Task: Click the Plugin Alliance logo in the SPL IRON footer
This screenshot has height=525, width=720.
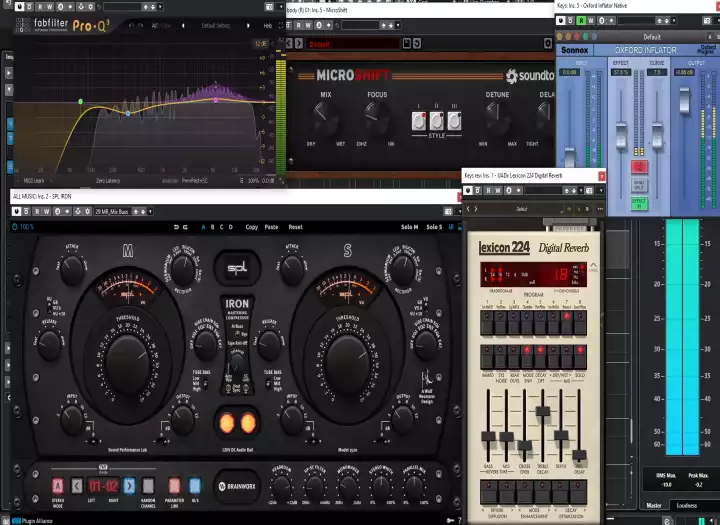Action: (x=33, y=521)
